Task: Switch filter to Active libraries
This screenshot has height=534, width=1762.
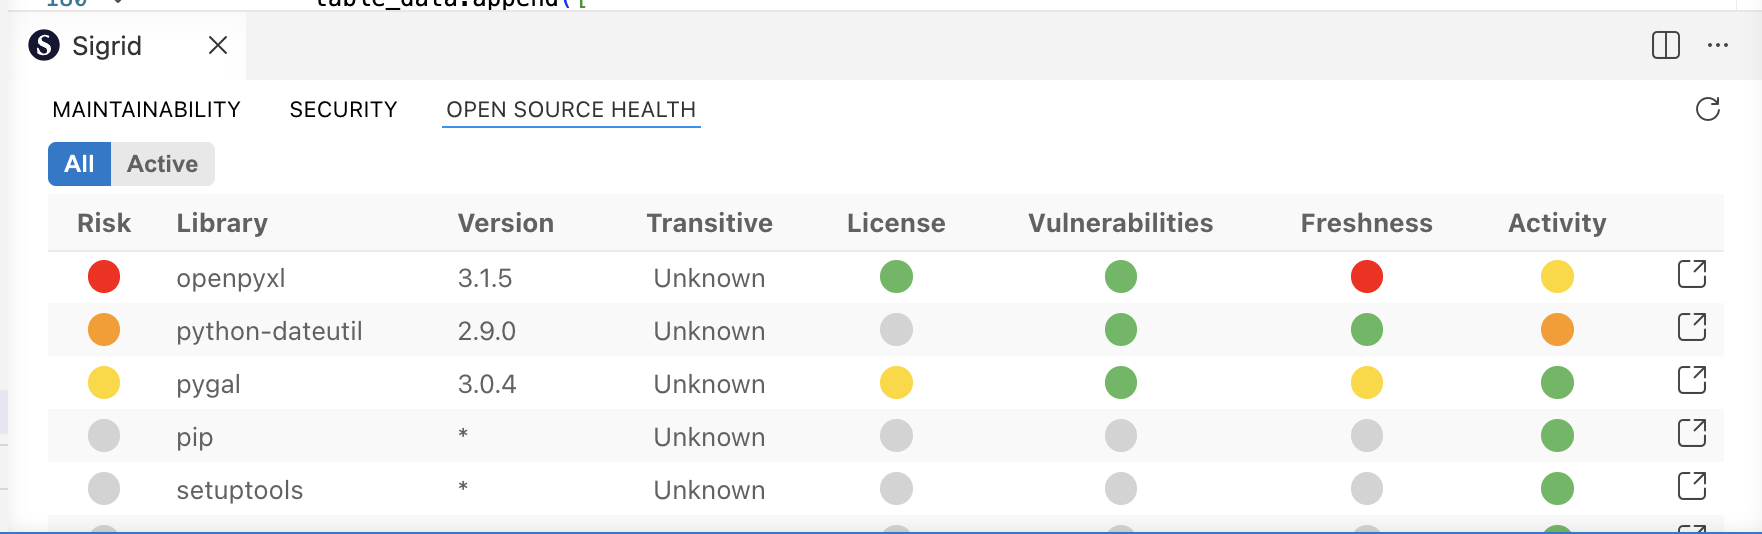Action: pos(162,164)
